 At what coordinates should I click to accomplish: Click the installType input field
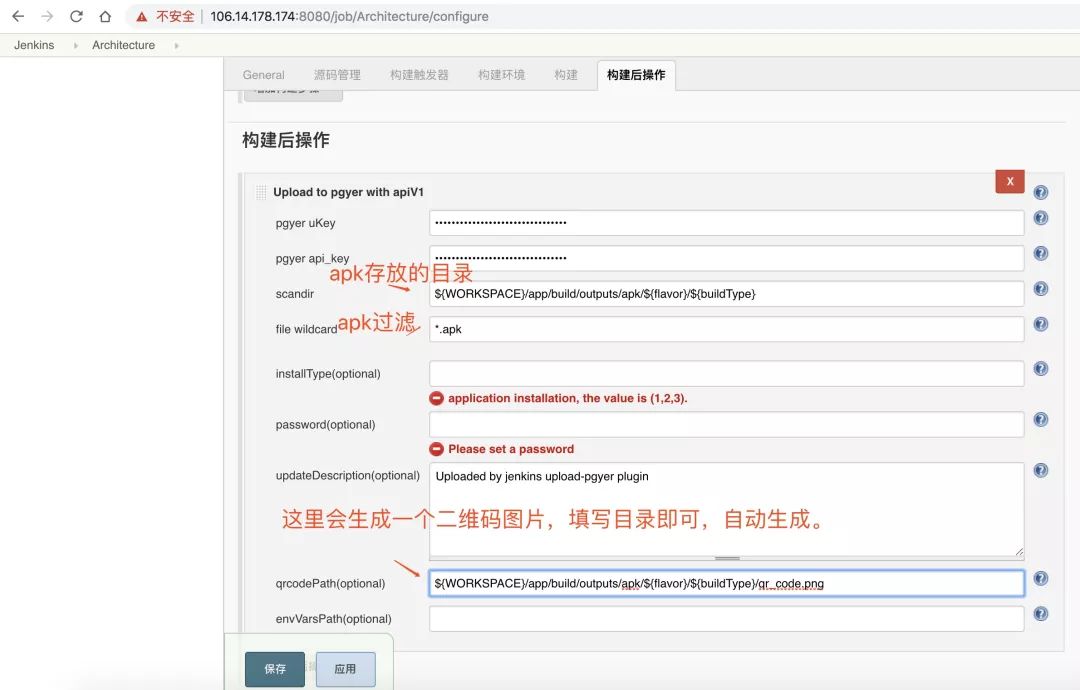[x=726, y=373]
